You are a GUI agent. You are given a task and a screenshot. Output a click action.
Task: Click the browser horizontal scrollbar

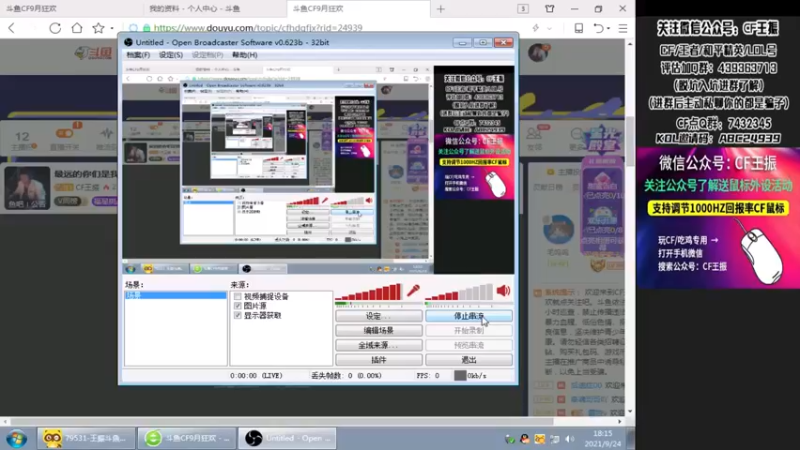(282, 422)
